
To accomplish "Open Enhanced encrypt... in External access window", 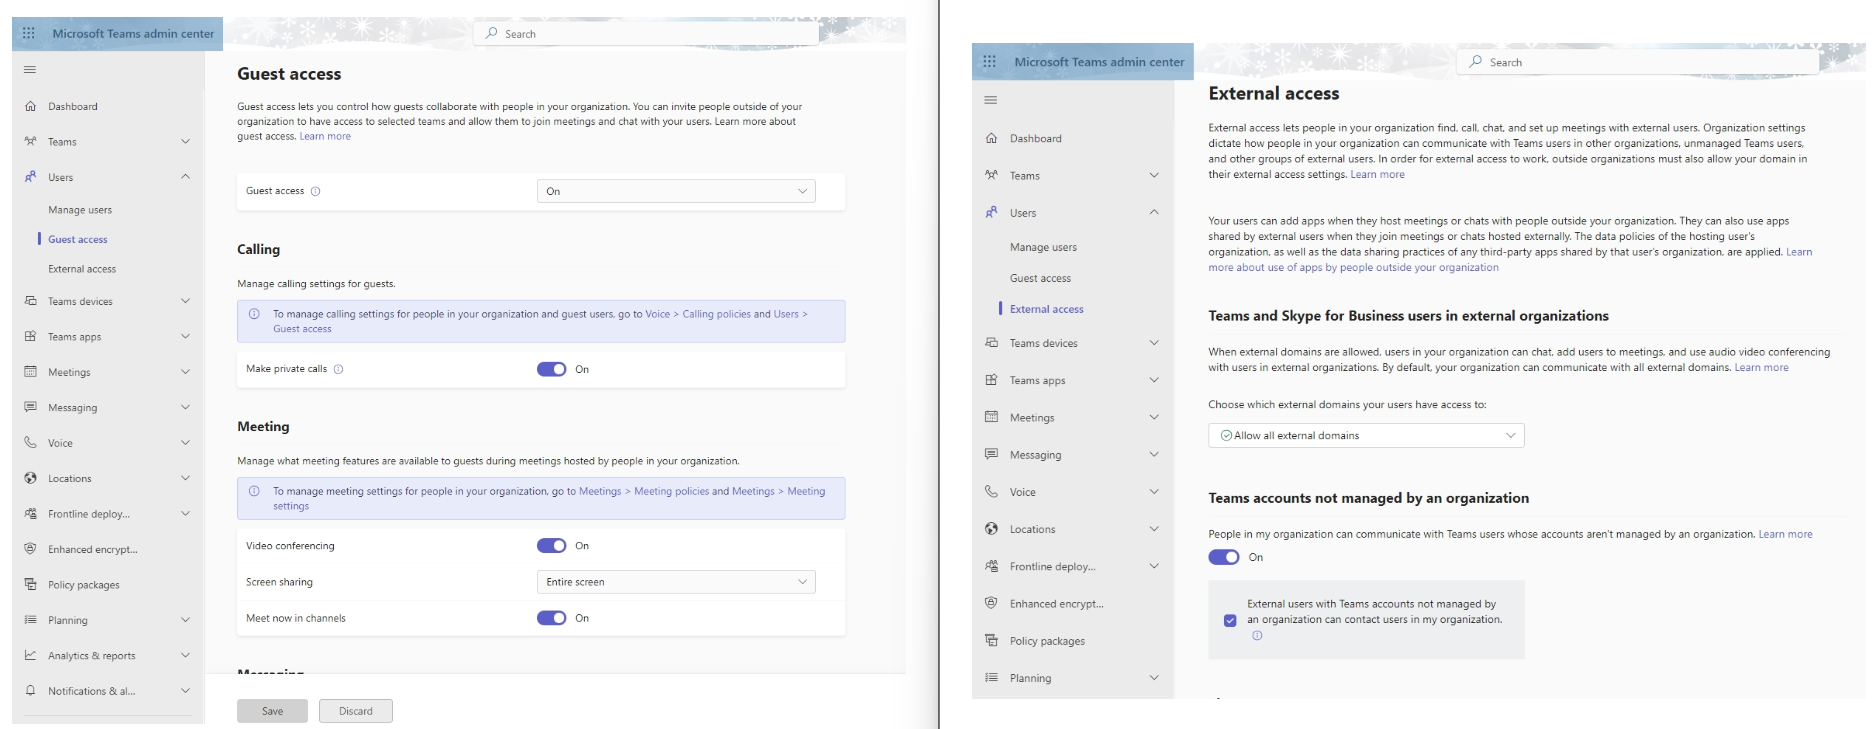I will coord(1056,604).
